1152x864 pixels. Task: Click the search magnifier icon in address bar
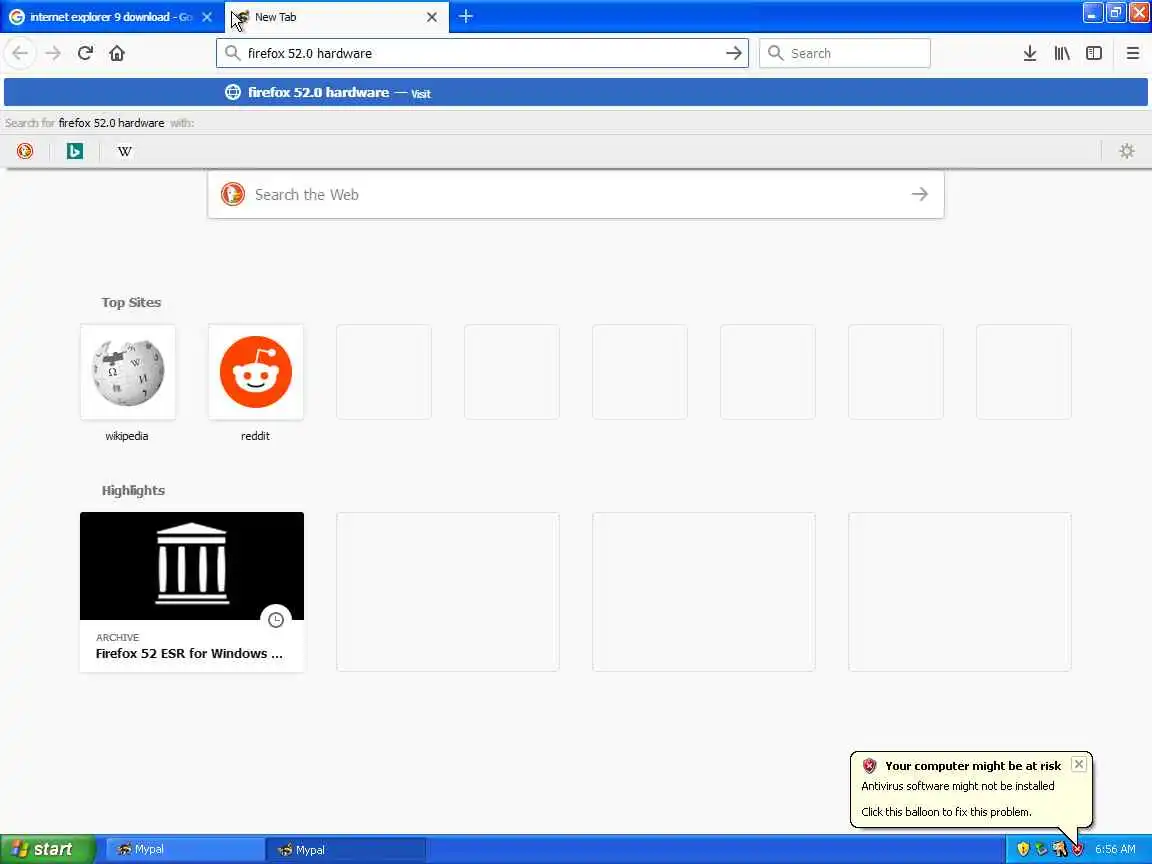coord(232,53)
